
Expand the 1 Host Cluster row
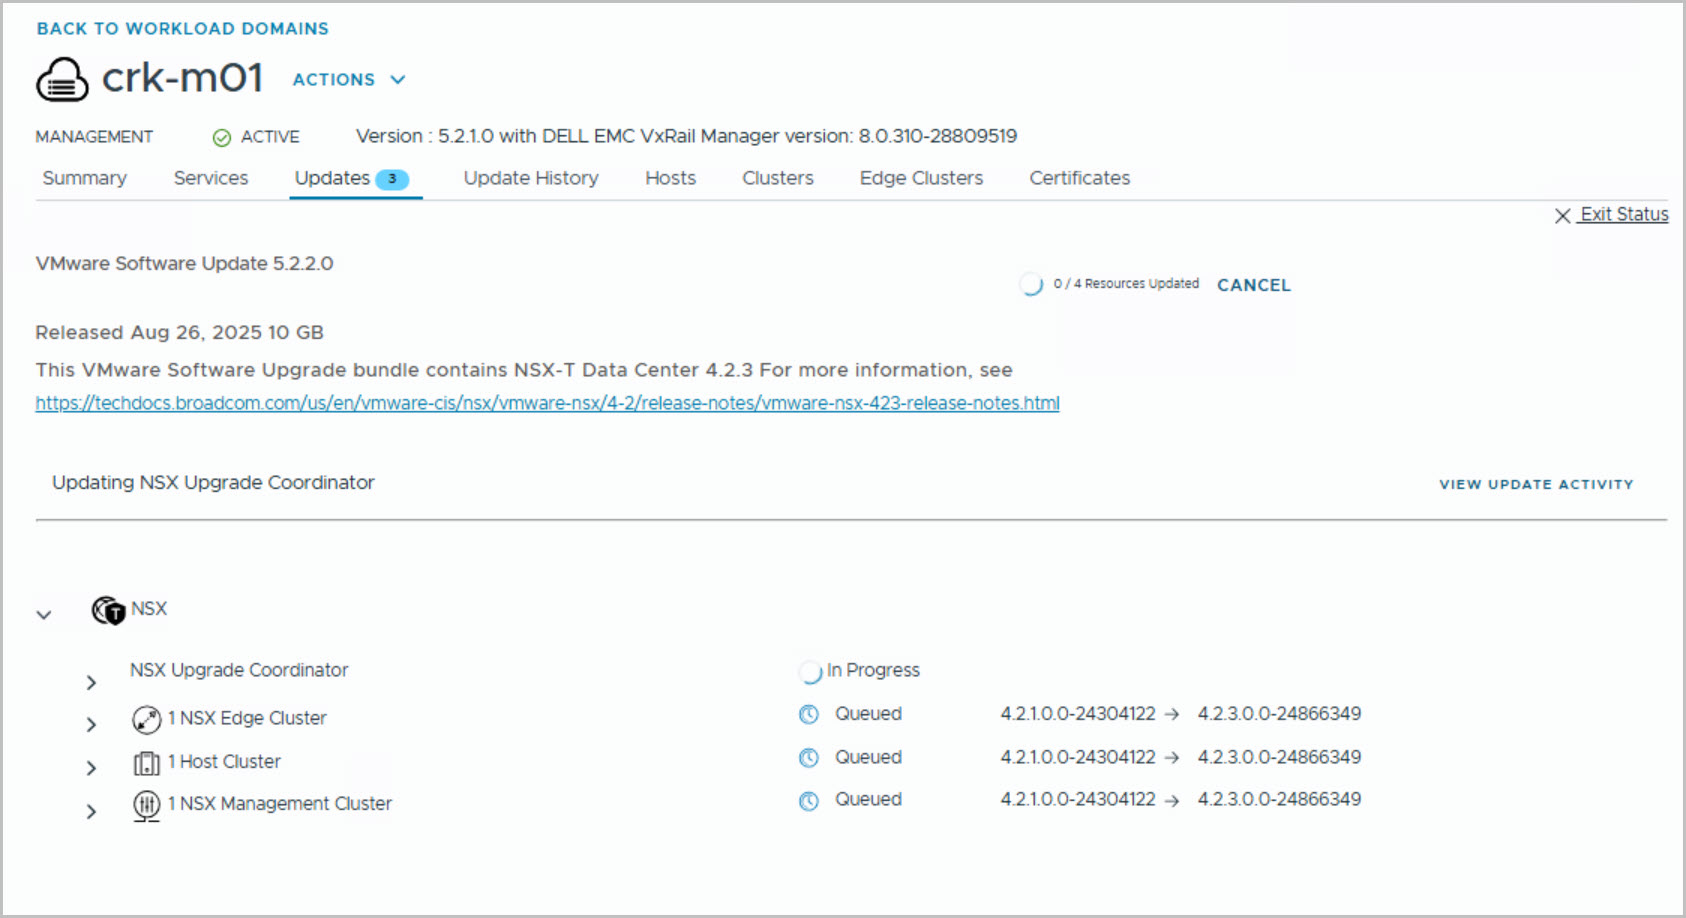pos(91,768)
